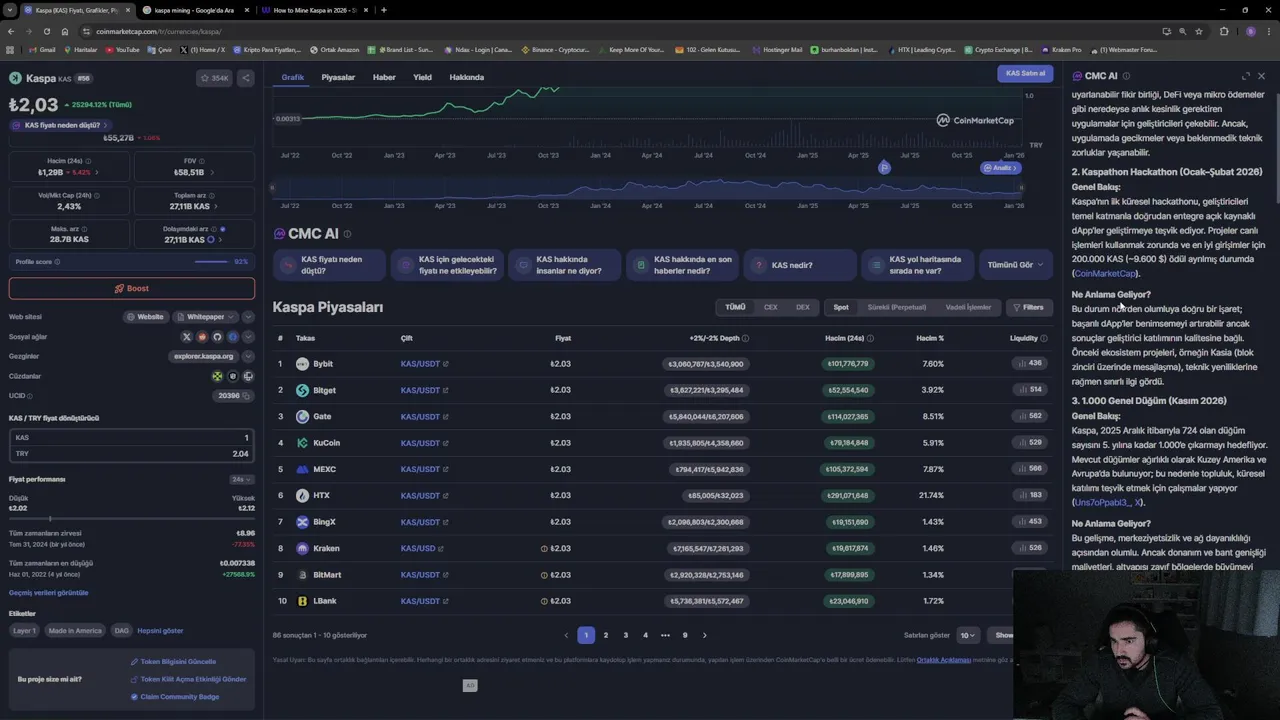Click the P marker on chart timeline
The width and height of the screenshot is (1280, 720).
884,168
